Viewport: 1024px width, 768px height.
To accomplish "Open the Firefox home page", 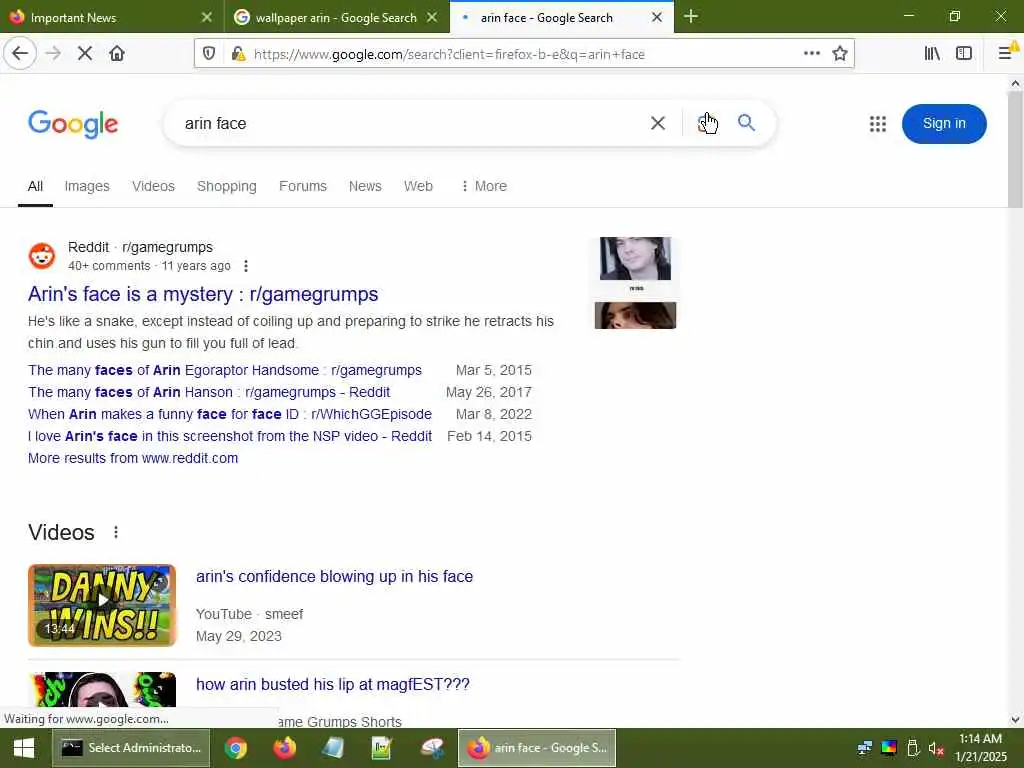I will (117, 54).
